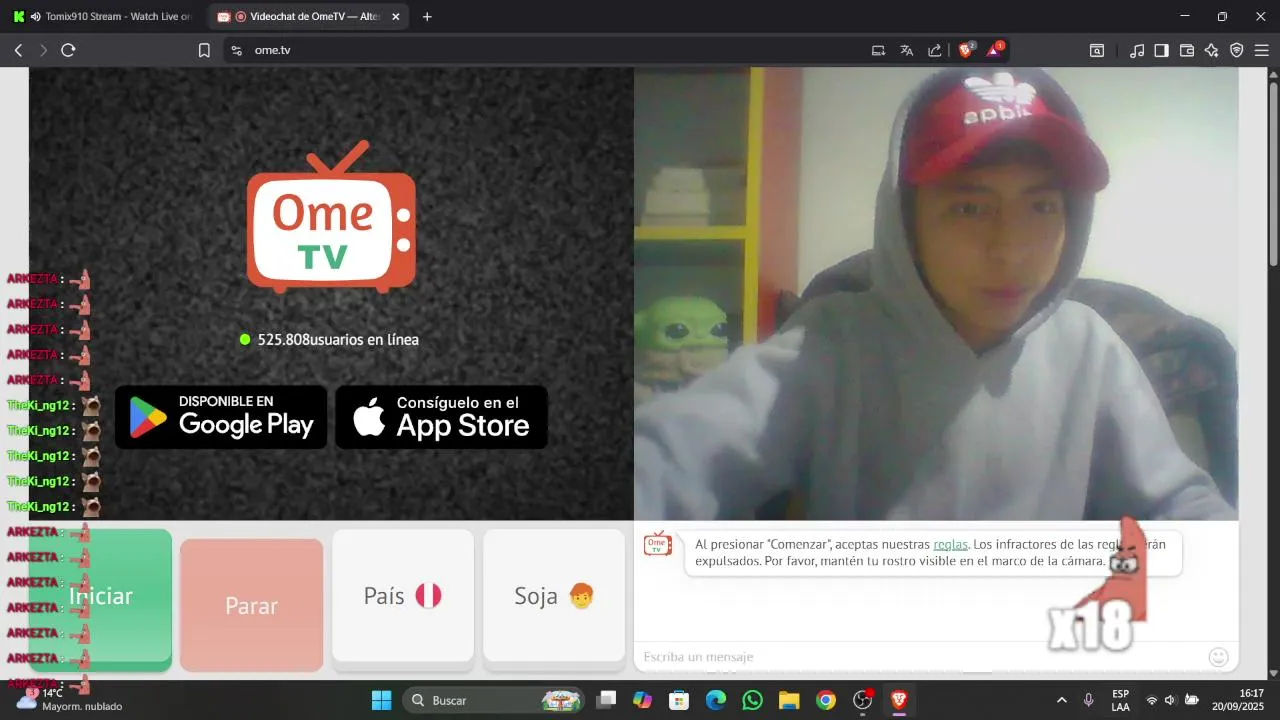Open the Google Play download badge

(x=221, y=417)
